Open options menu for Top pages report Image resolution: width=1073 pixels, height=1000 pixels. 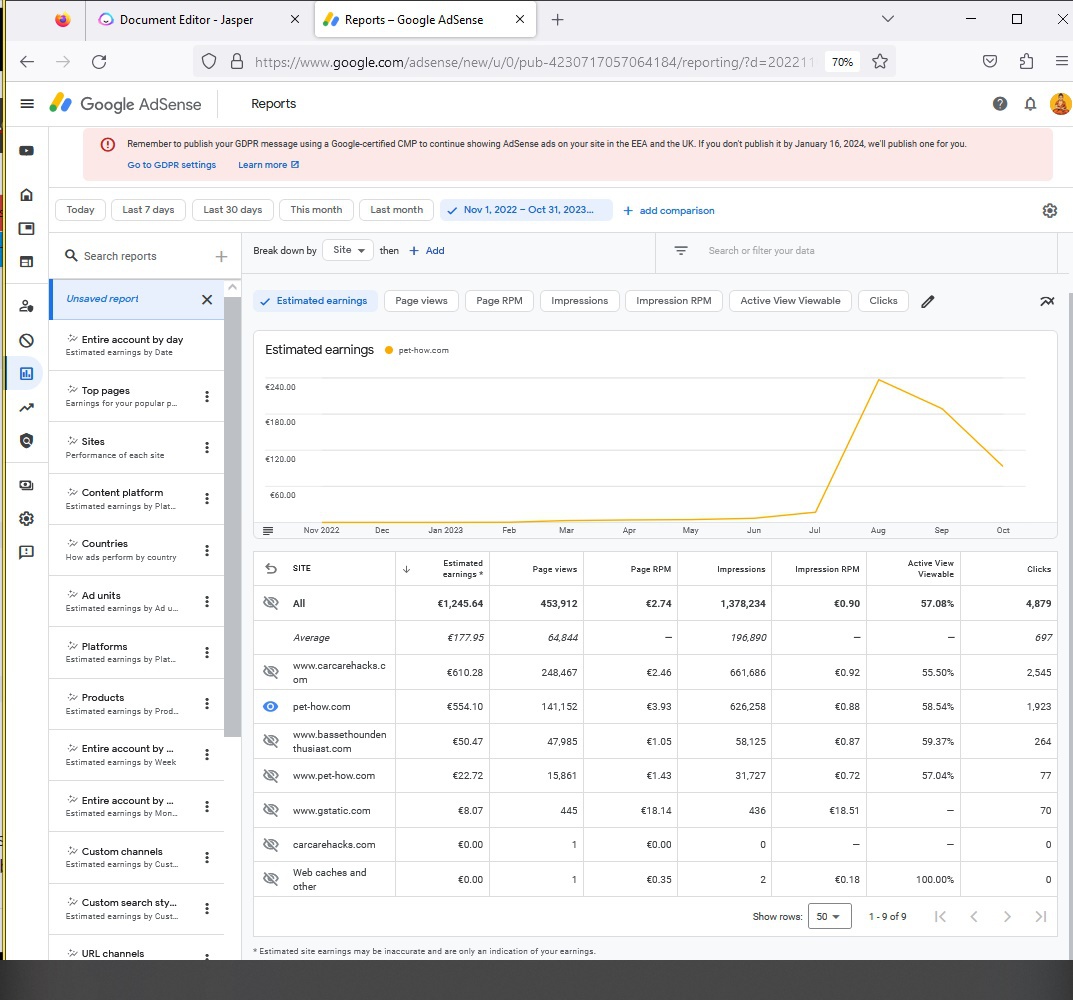pos(207,396)
